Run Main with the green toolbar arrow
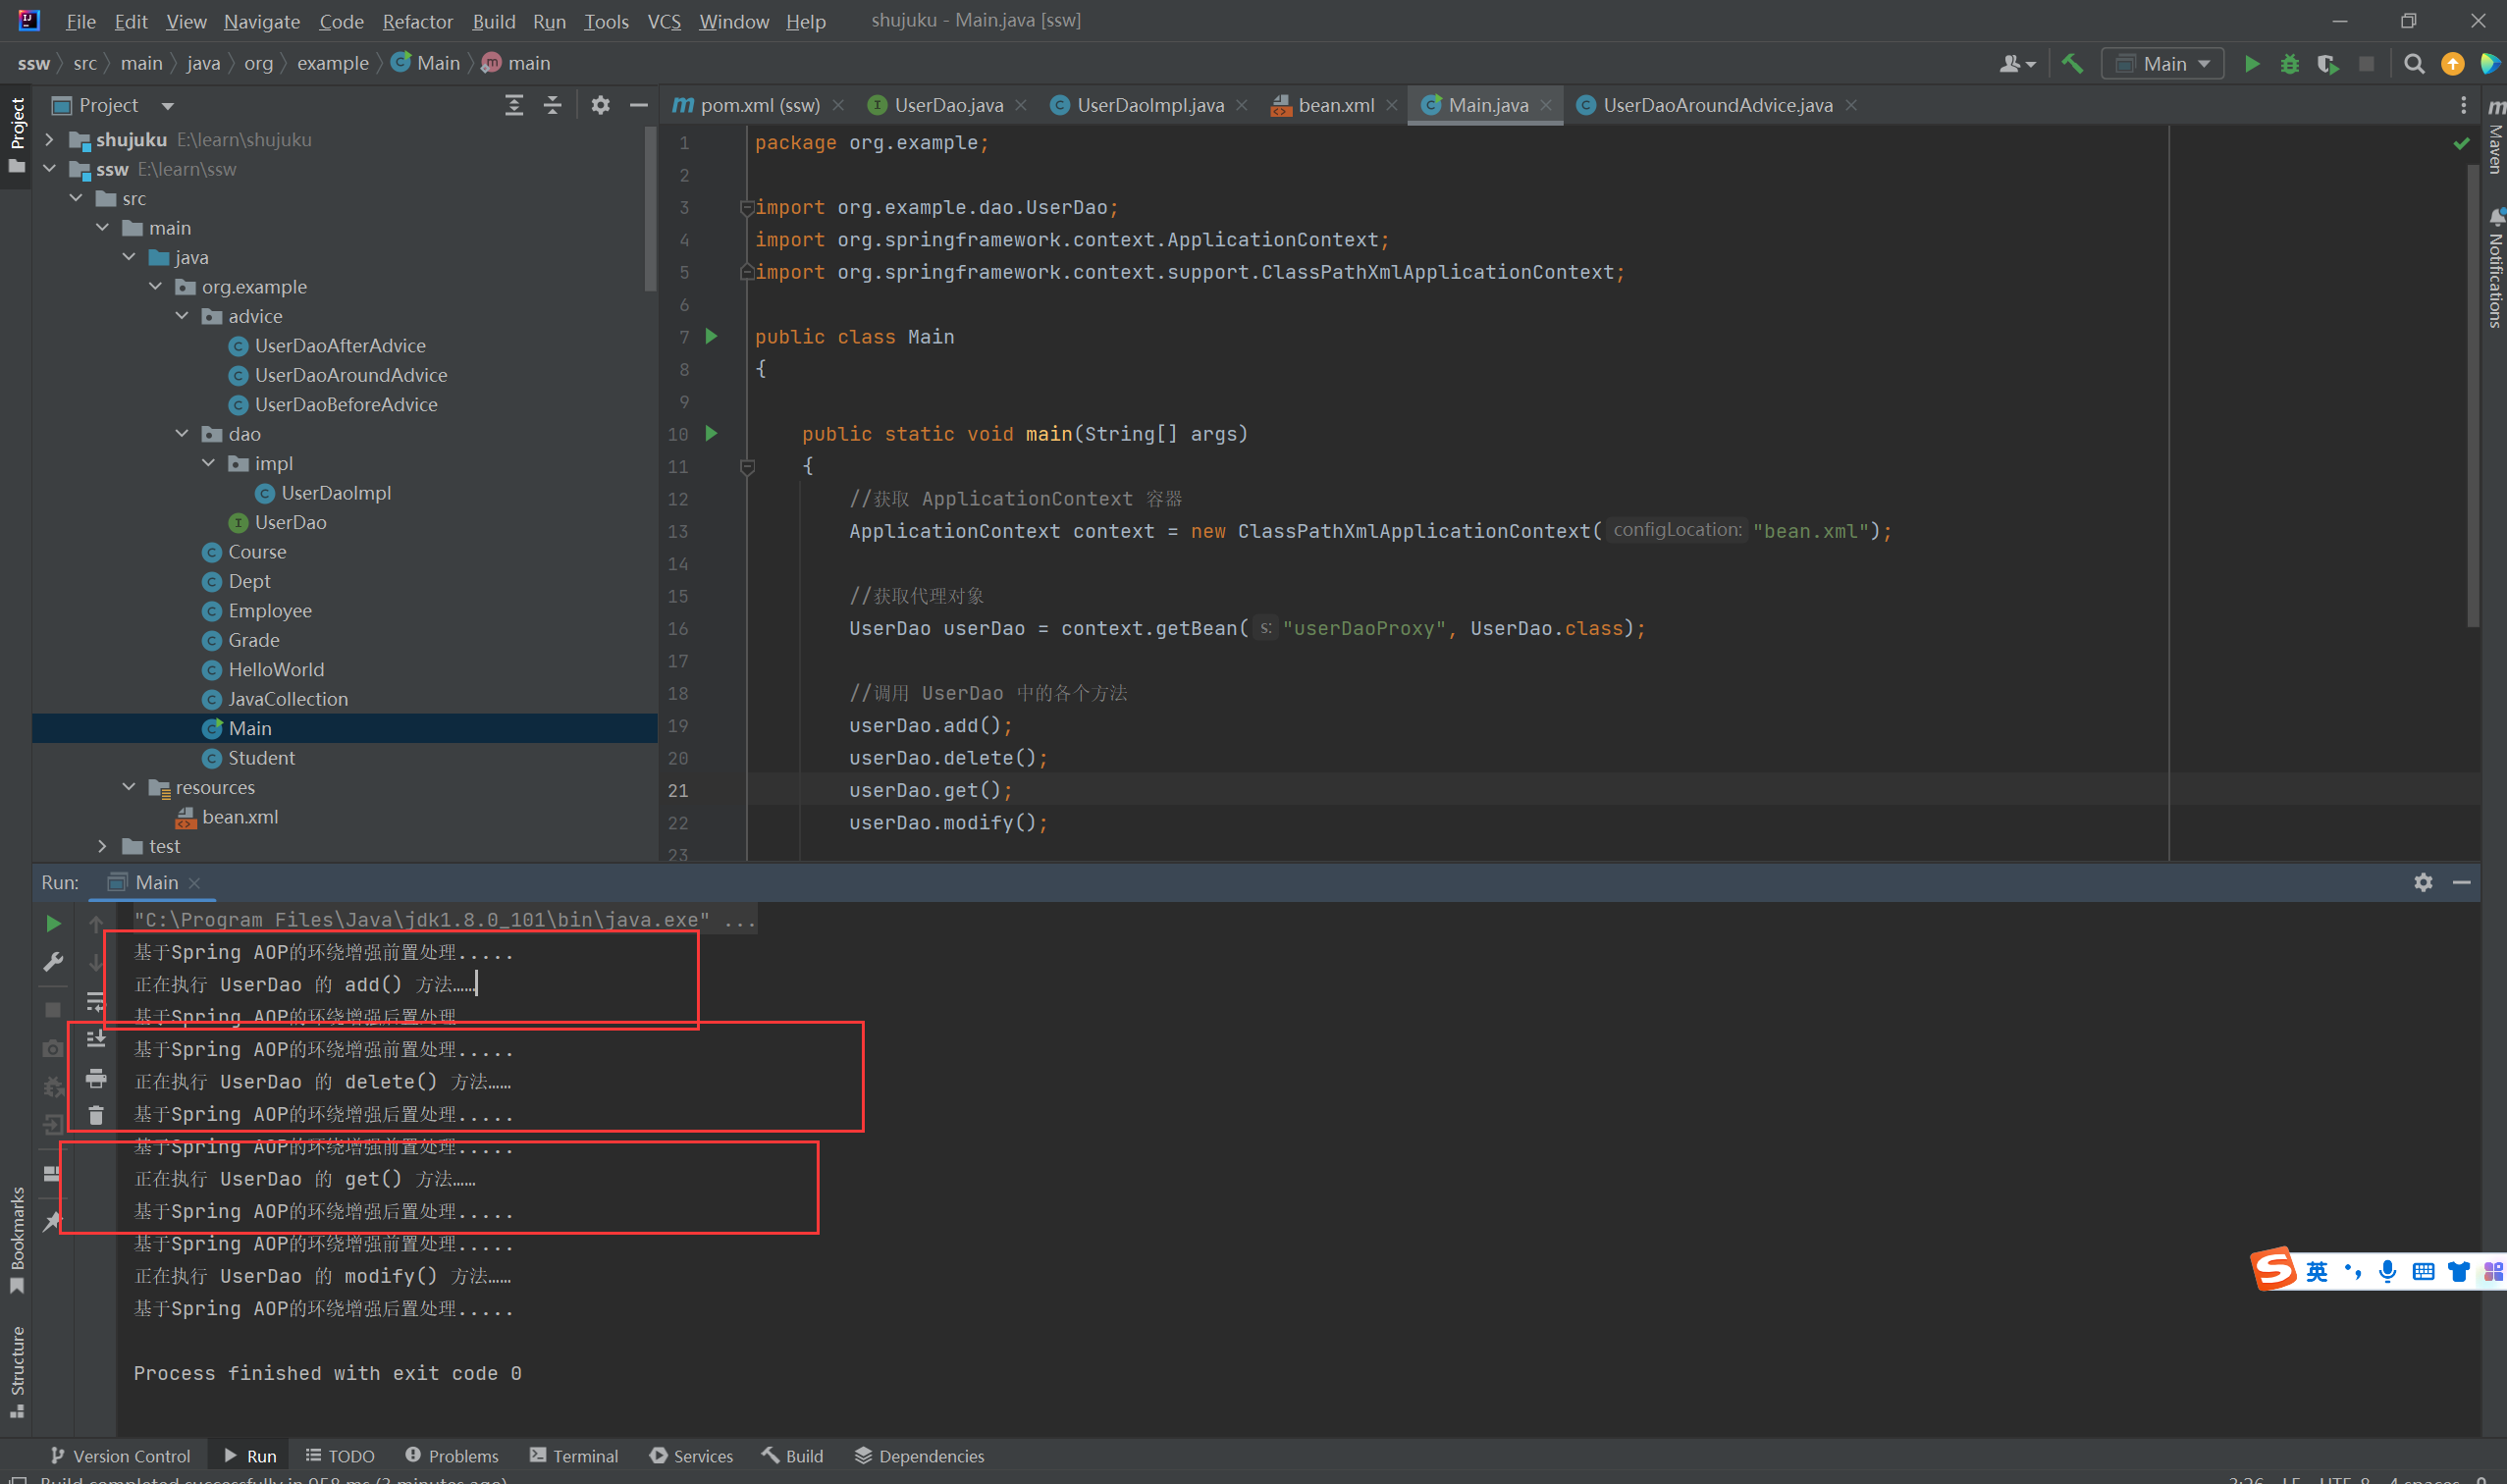This screenshot has height=1484, width=2507. [2251, 64]
